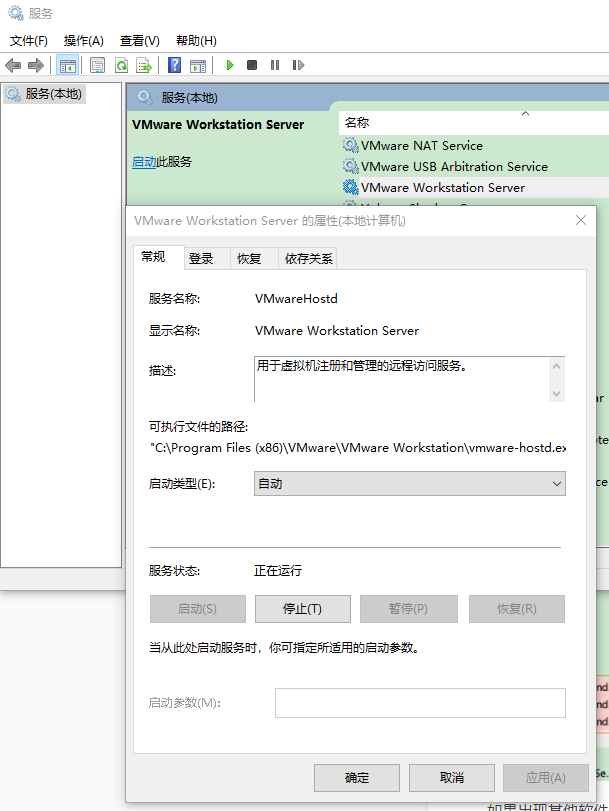Select the 服务(本地) tree node
This screenshot has width=609, height=811.
[x=44, y=94]
